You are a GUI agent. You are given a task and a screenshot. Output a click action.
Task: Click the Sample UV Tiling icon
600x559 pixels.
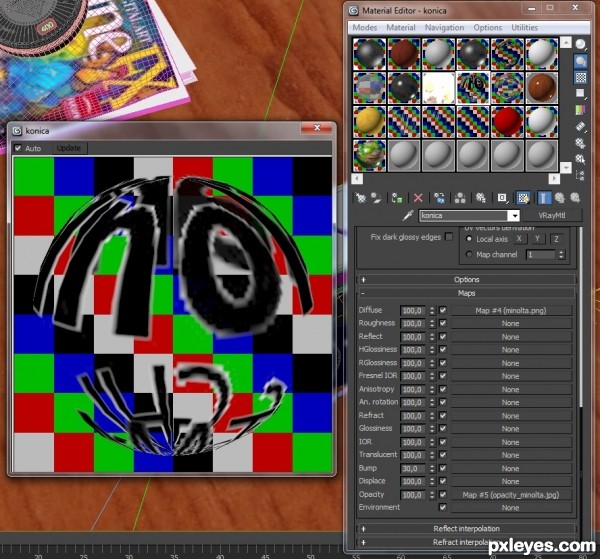click(x=580, y=94)
